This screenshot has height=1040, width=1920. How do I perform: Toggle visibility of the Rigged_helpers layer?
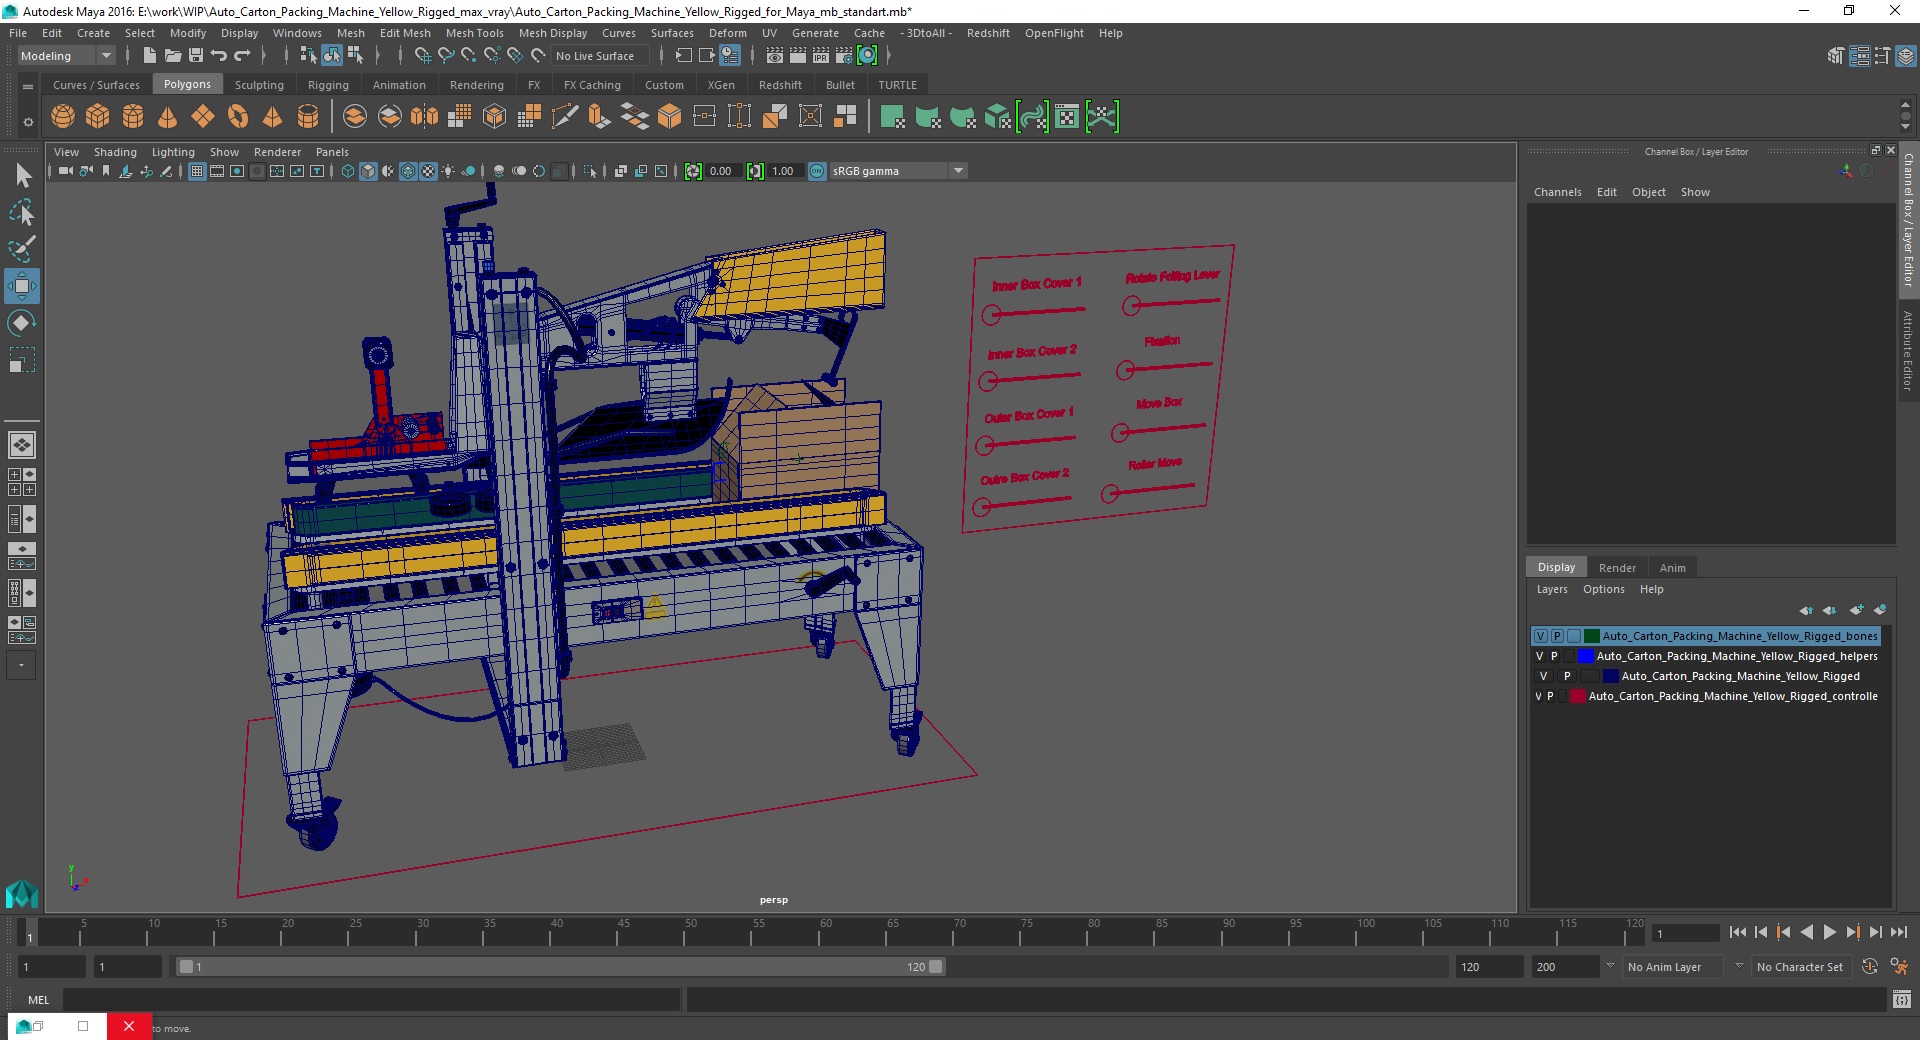[x=1539, y=656]
